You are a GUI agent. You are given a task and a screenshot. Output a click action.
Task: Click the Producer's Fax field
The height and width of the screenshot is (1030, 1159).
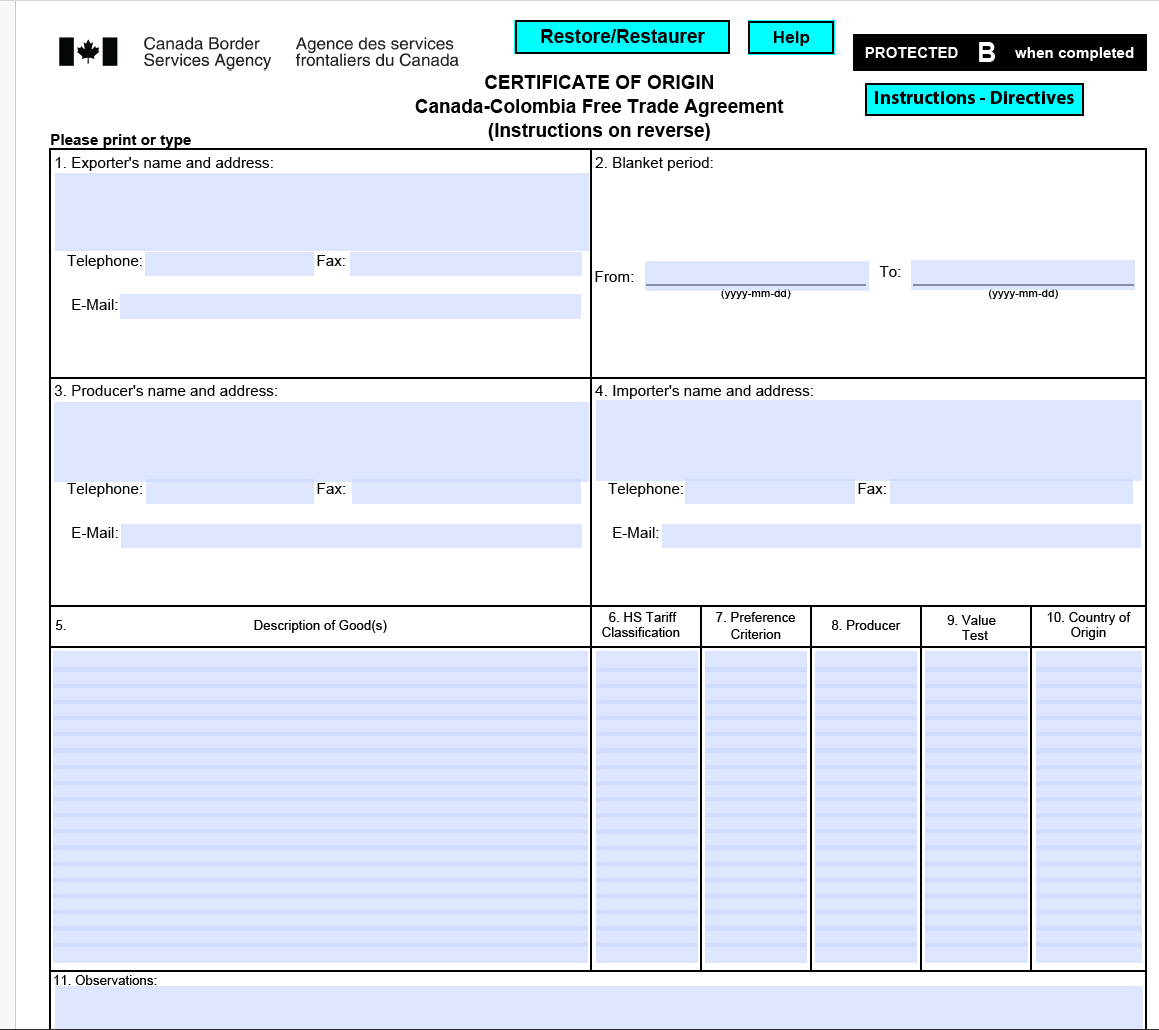pos(466,492)
